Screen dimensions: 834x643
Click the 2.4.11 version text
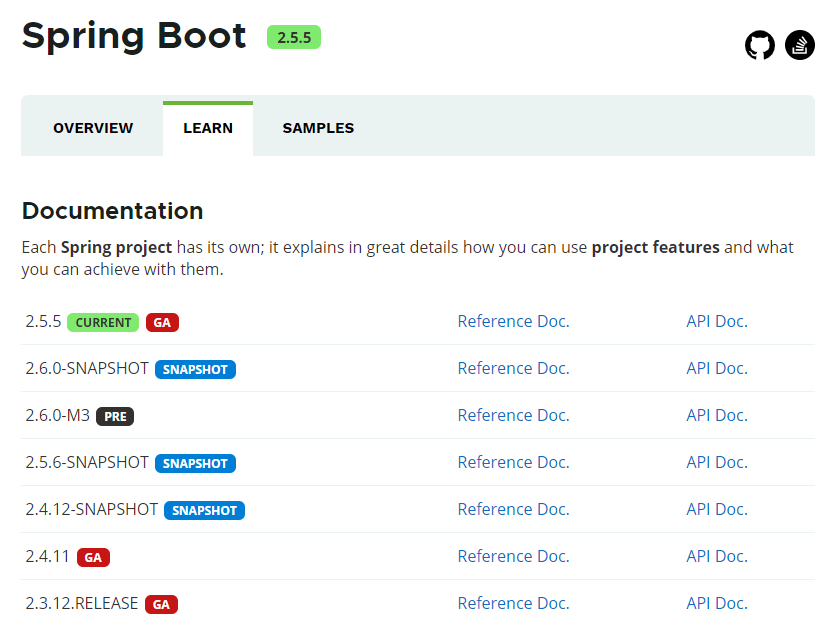tap(47, 556)
